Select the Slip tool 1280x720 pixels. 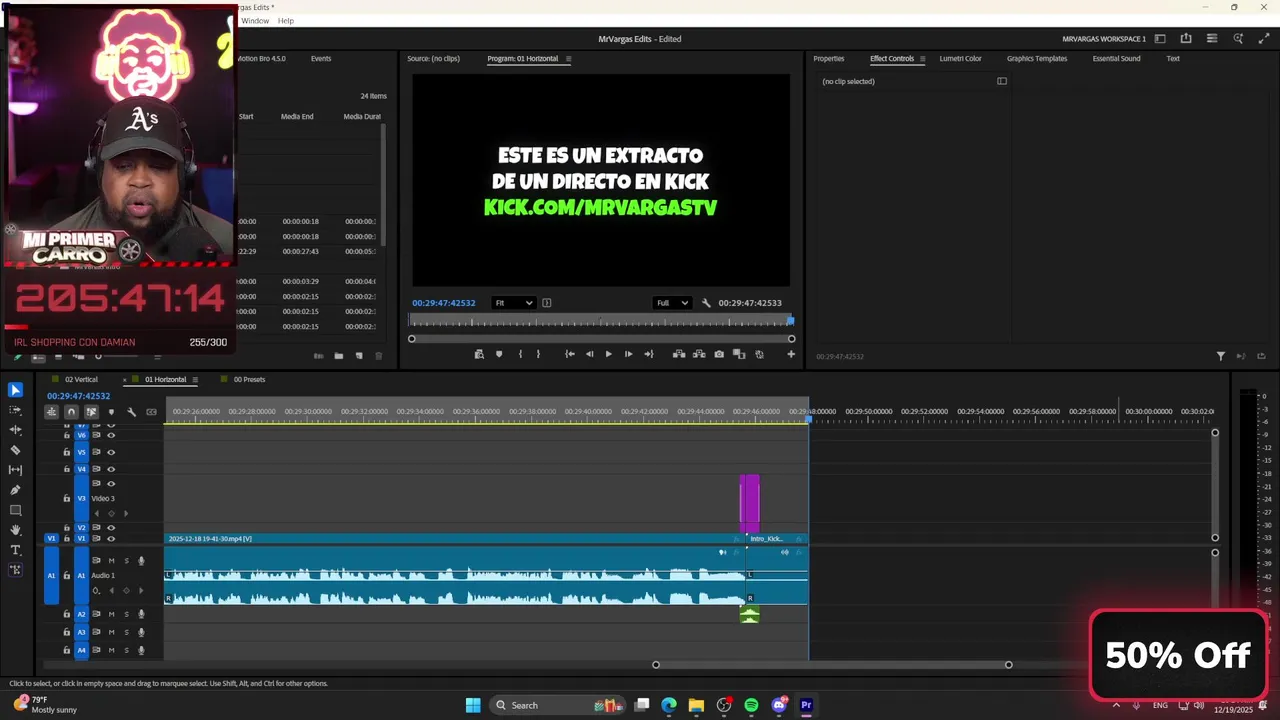pos(15,470)
